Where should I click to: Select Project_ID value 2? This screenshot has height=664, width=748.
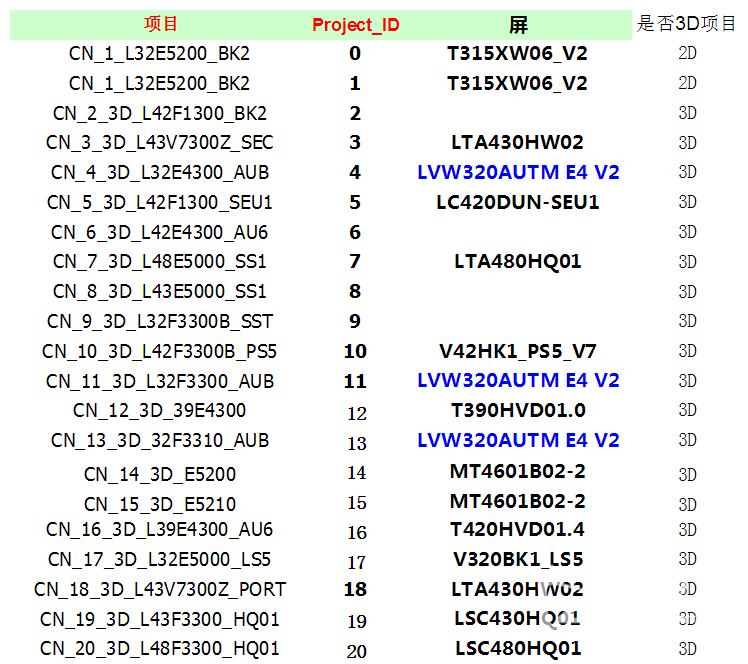pos(355,114)
